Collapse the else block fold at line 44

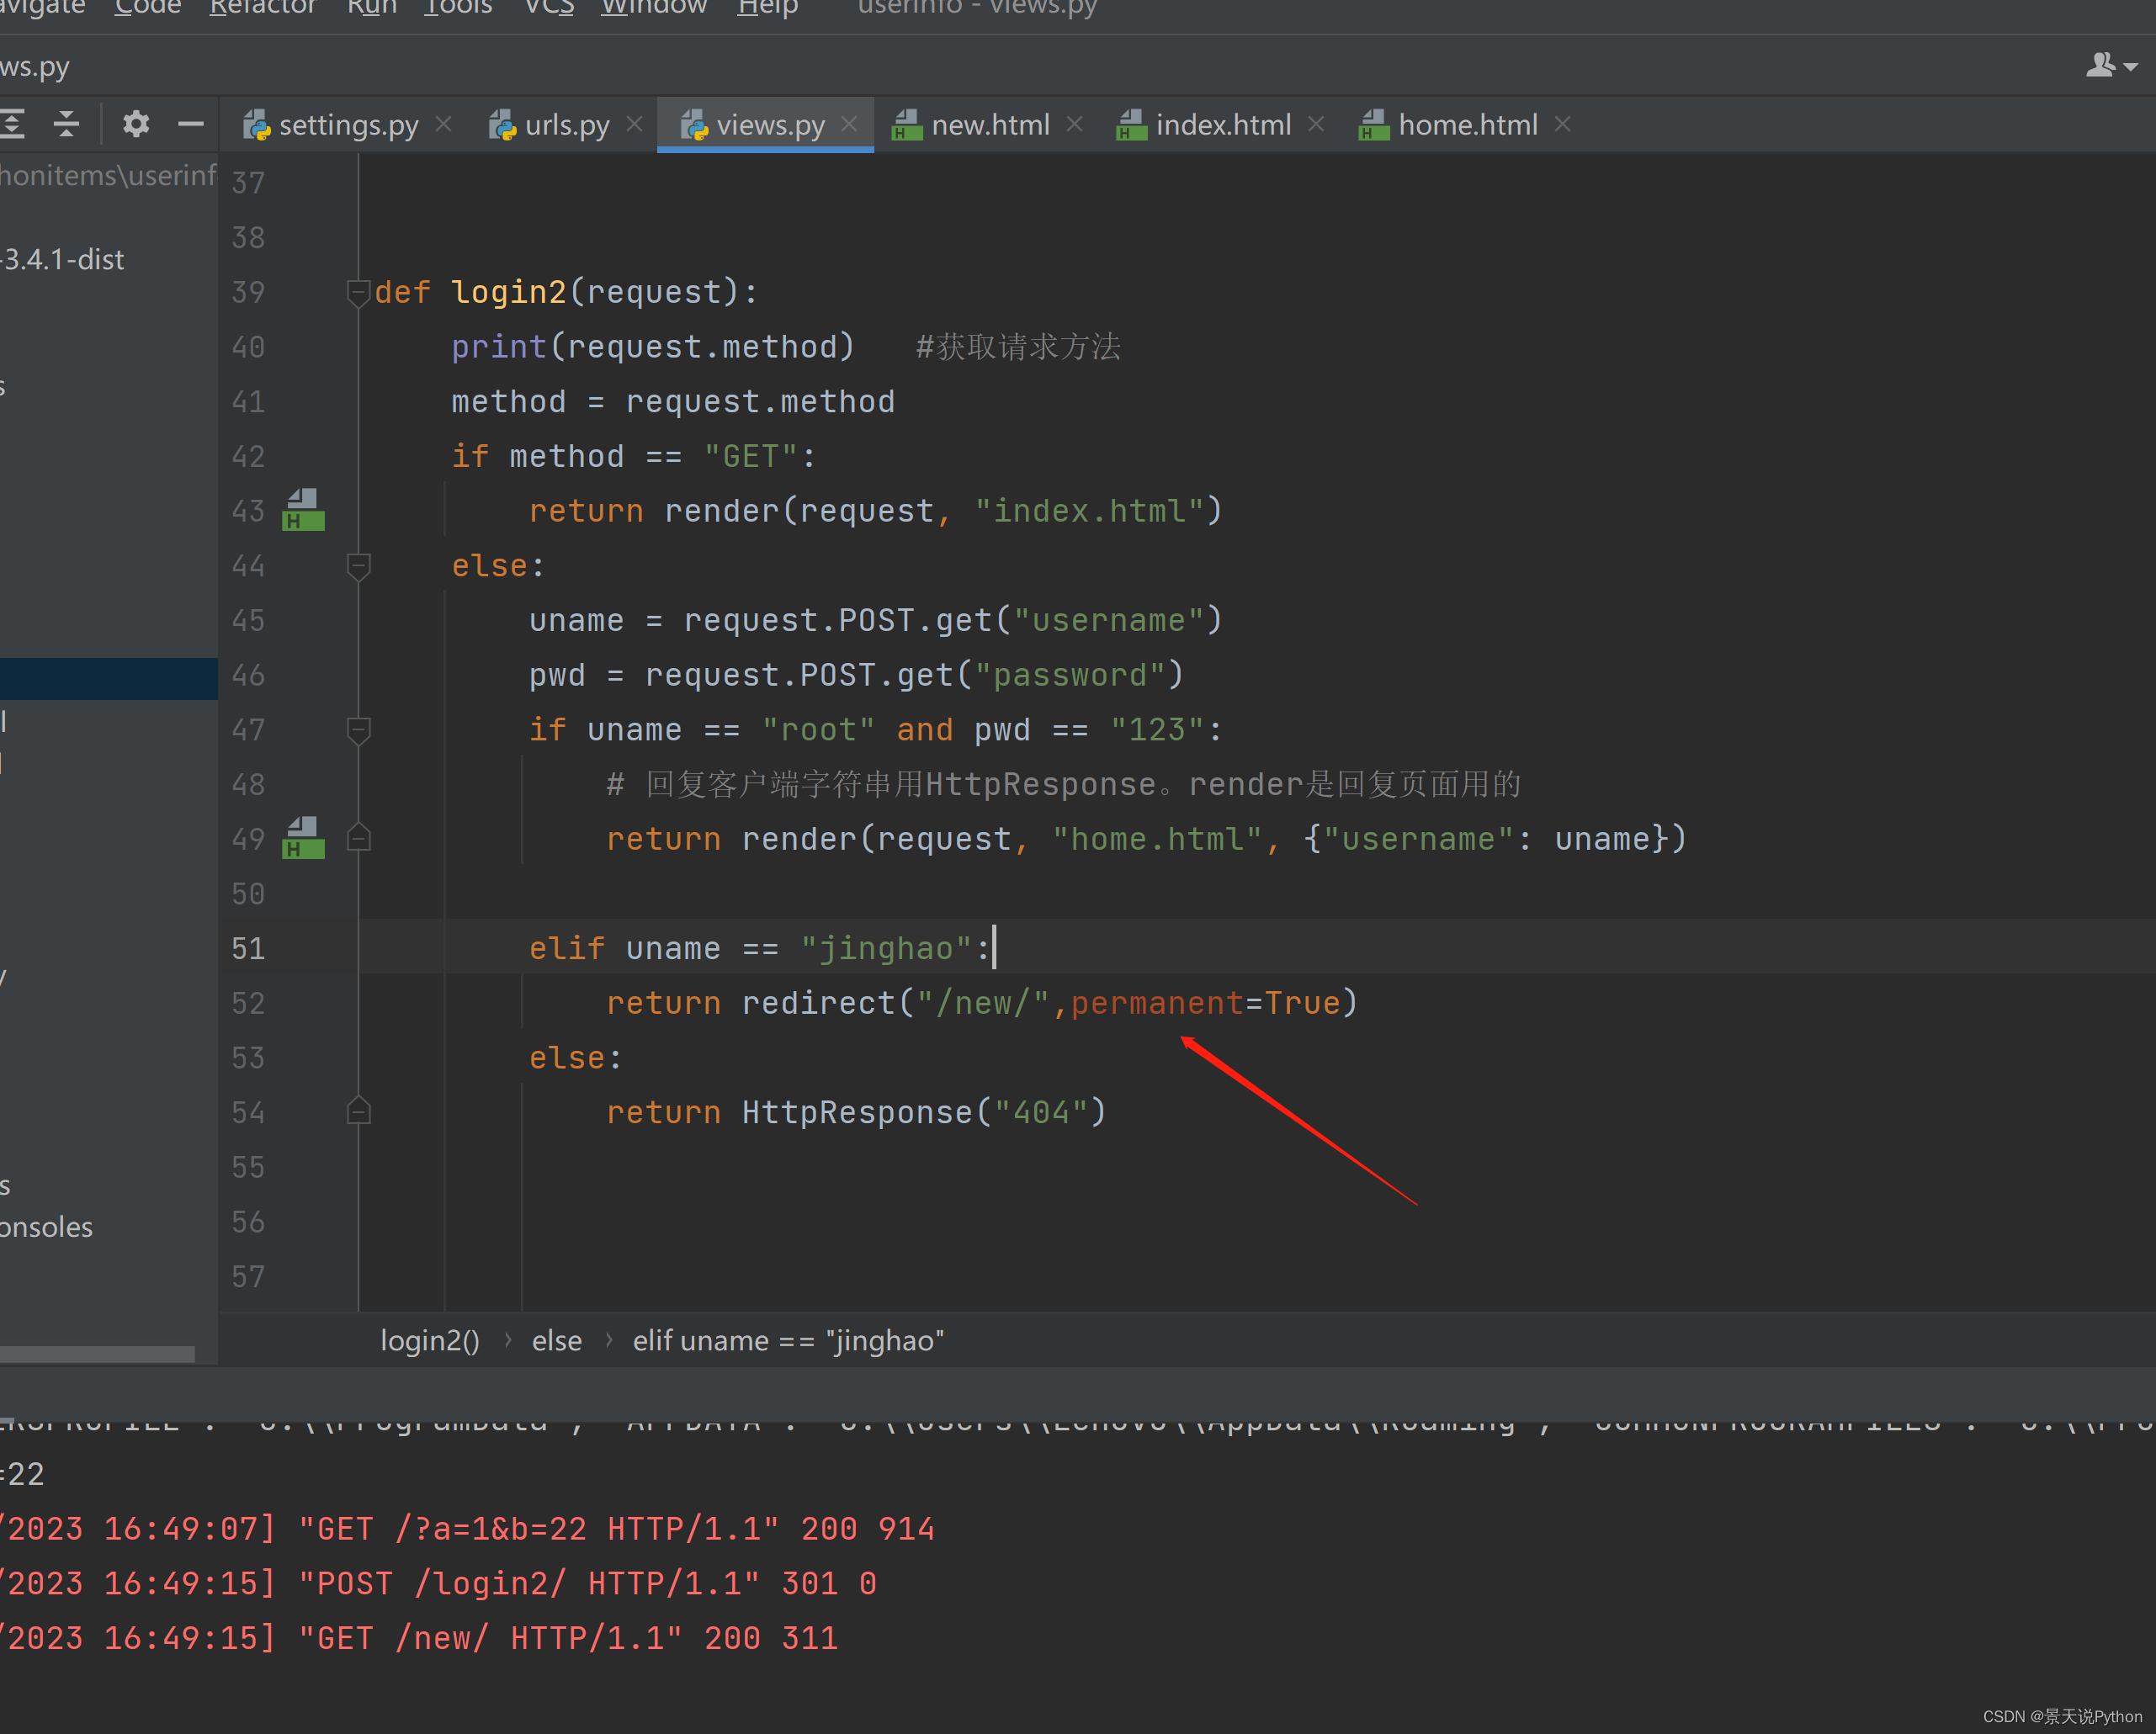[358, 566]
